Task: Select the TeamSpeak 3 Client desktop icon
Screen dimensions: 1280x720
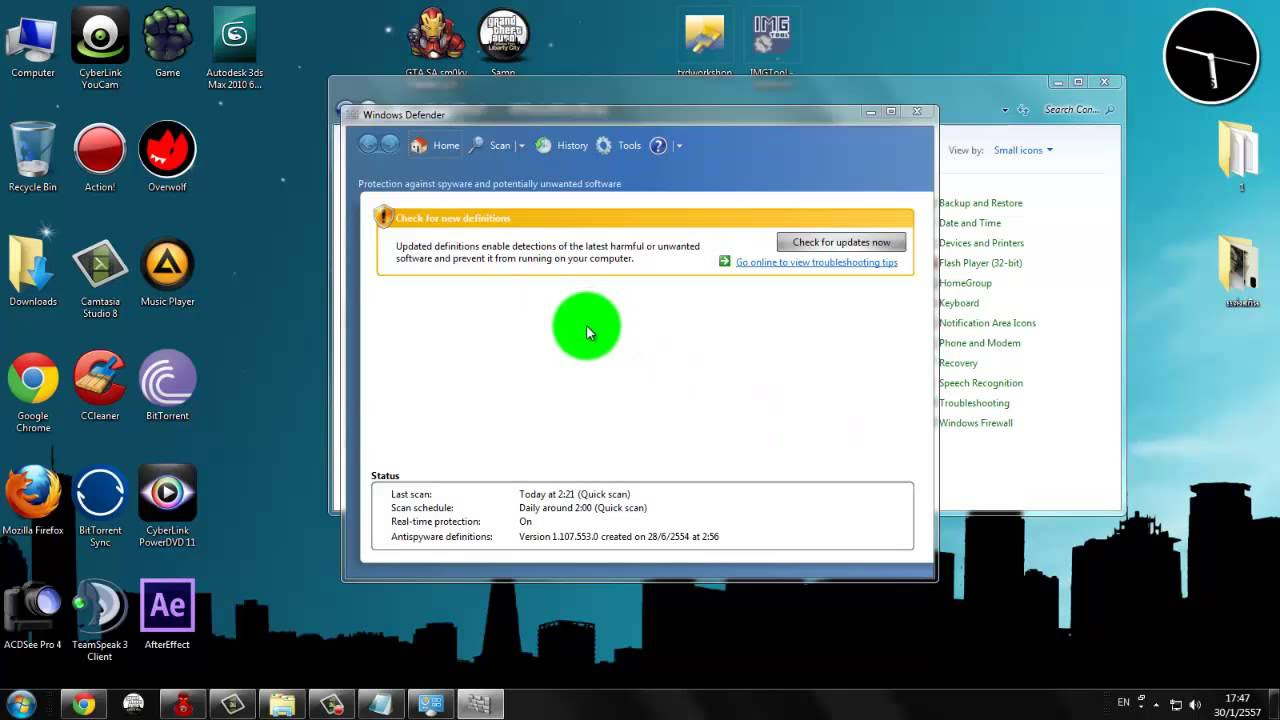Action: coord(100,620)
